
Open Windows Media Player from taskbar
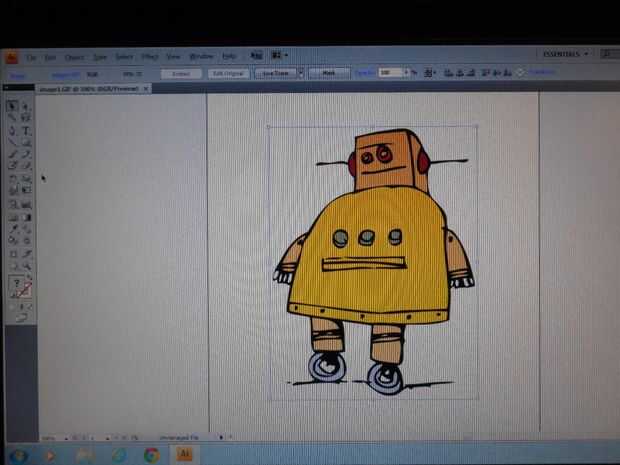(x=50, y=456)
